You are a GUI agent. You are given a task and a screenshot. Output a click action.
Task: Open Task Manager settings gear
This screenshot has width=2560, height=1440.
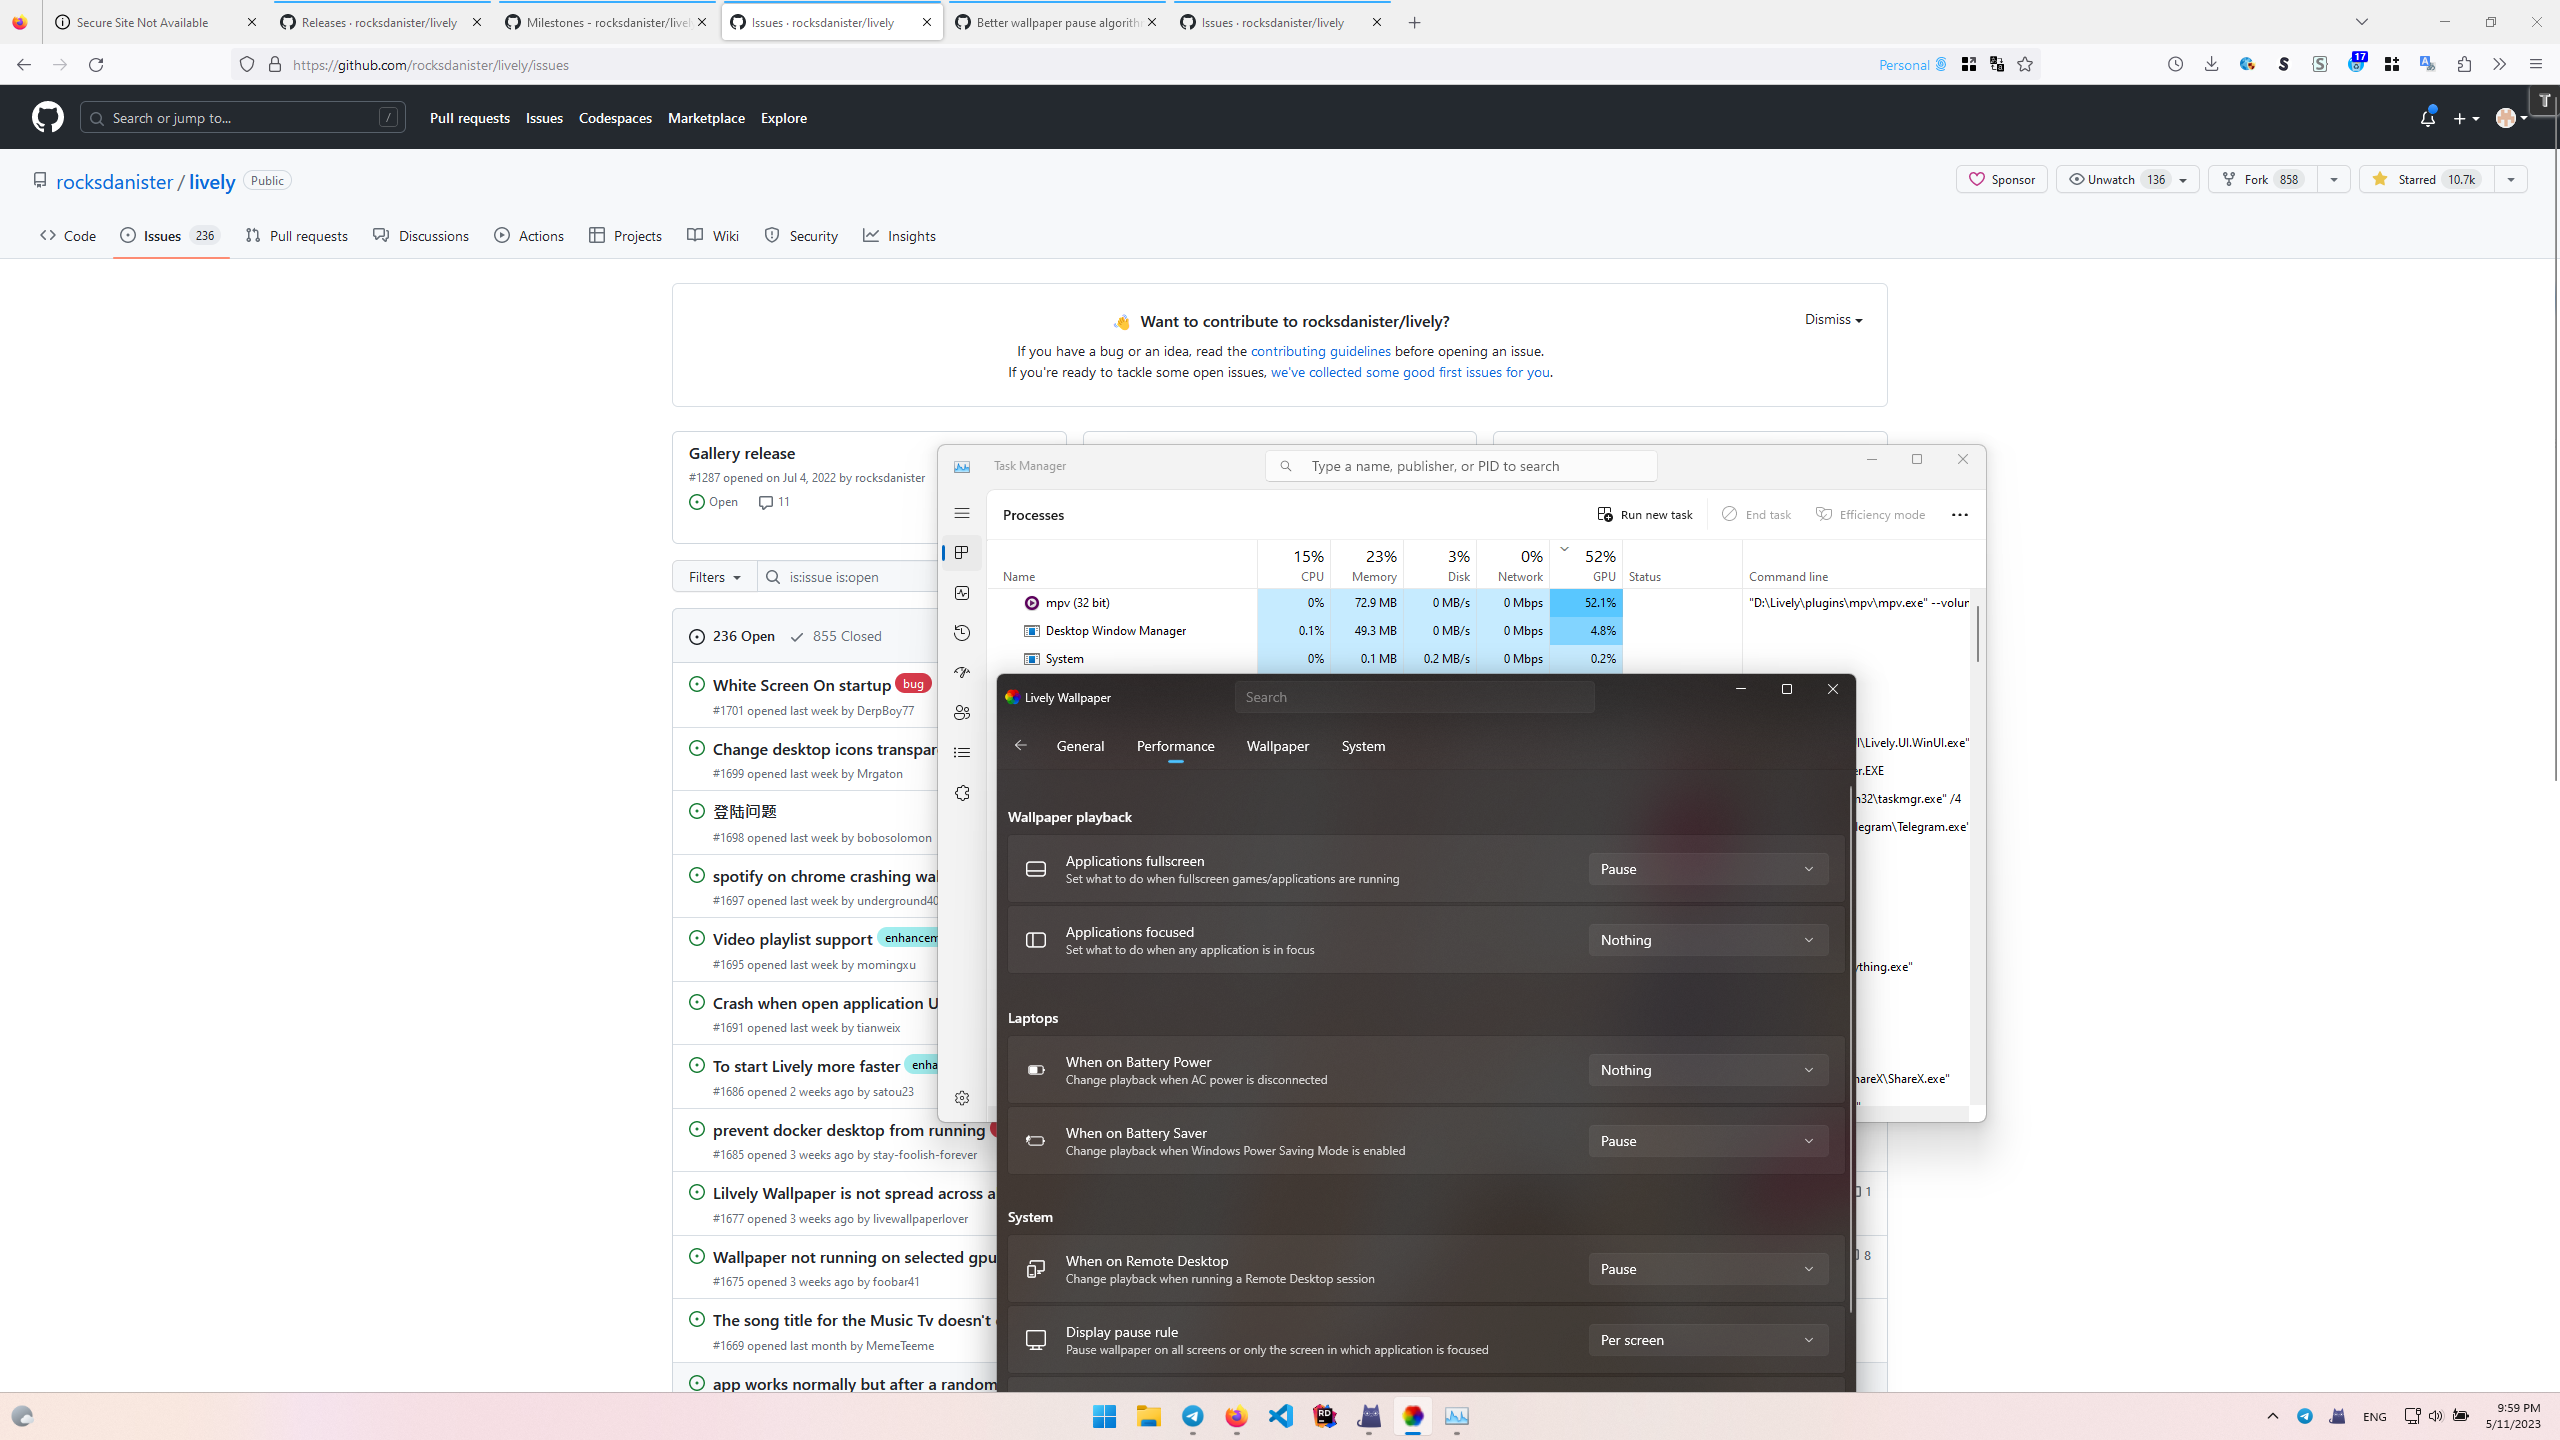coord(962,1098)
